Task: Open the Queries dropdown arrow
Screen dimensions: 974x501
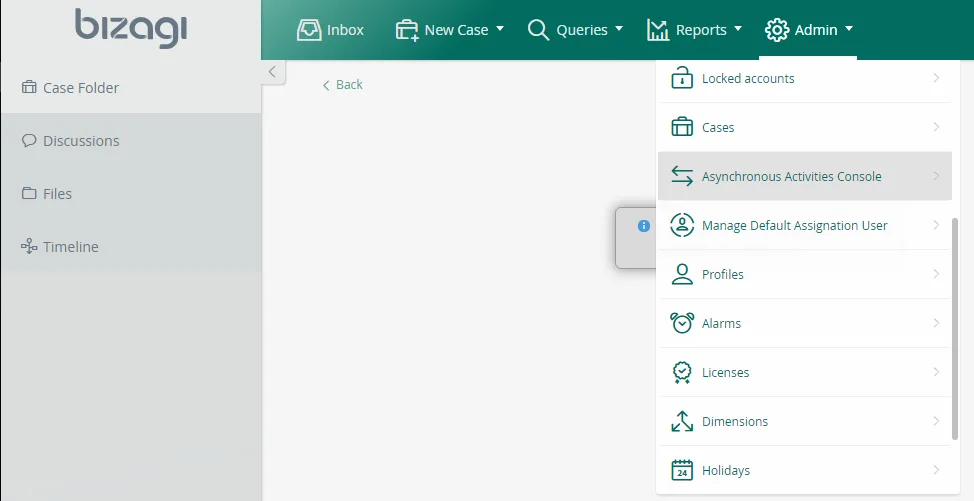Action: 619,29
